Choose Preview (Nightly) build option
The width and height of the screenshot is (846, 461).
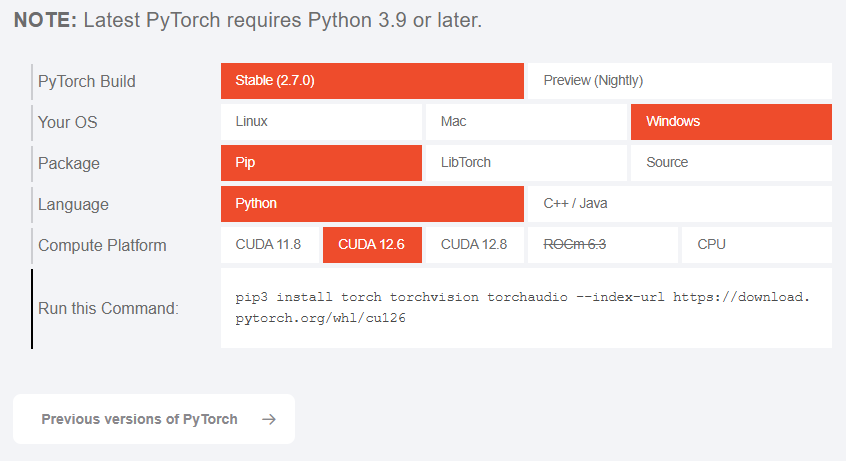tap(678, 81)
